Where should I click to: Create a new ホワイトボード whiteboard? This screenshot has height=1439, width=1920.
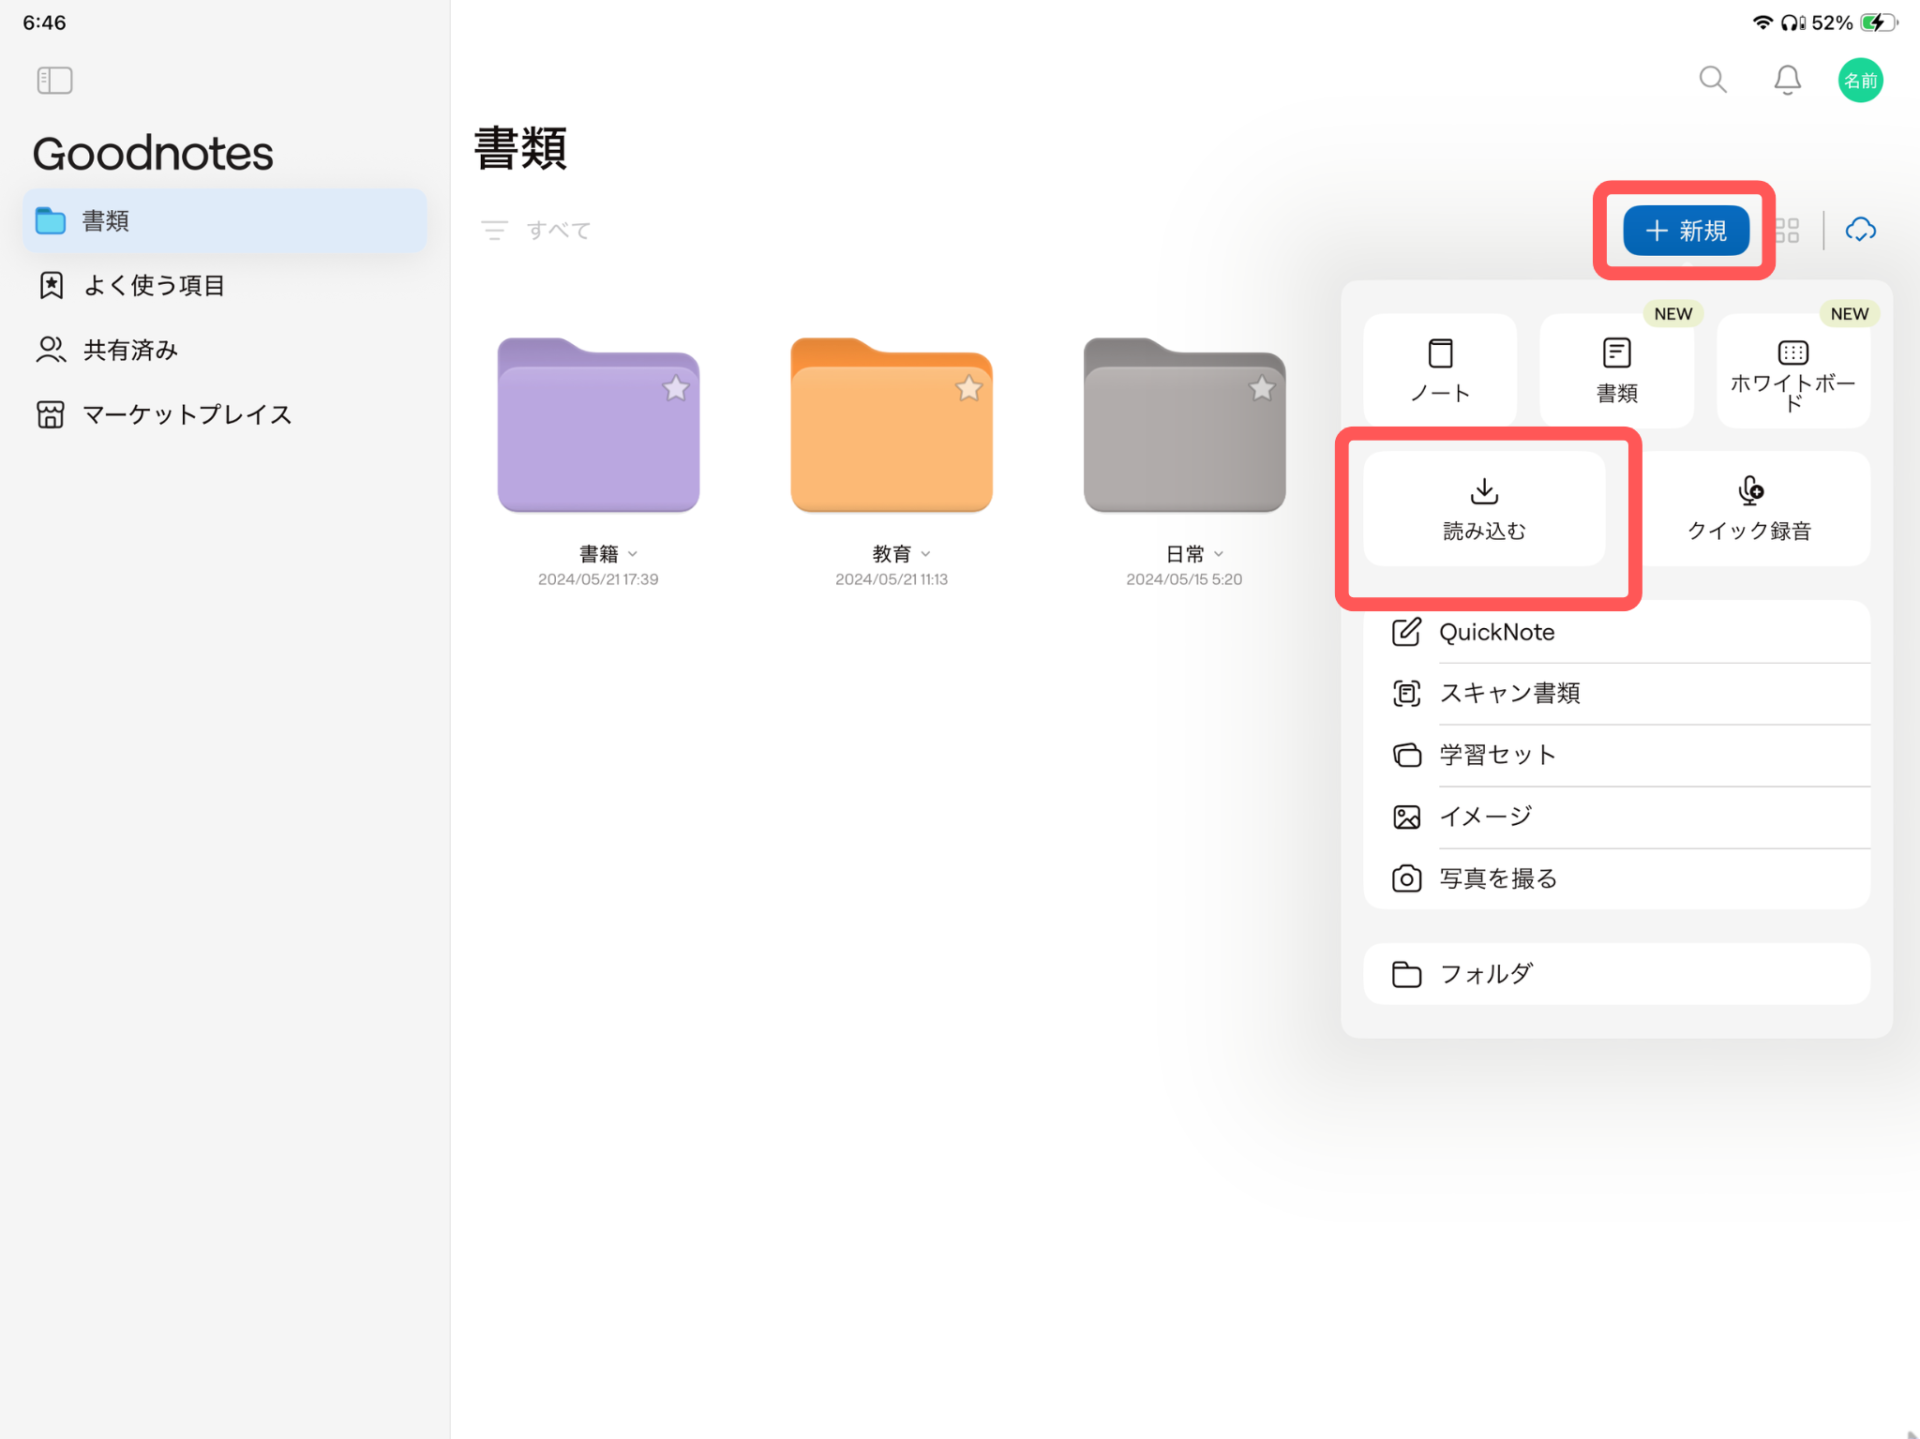1793,370
